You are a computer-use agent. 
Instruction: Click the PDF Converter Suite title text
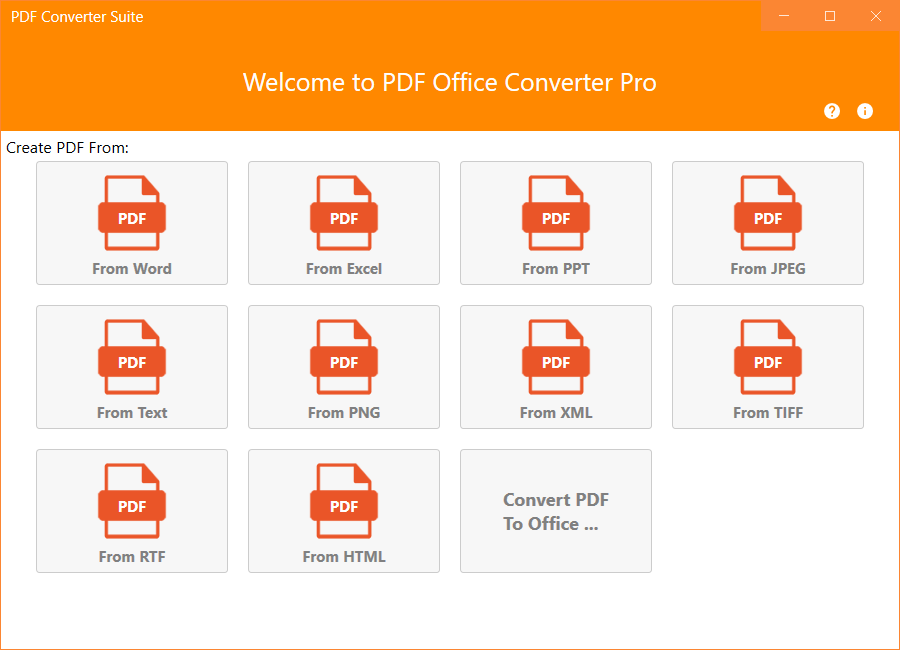pos(76,16)
